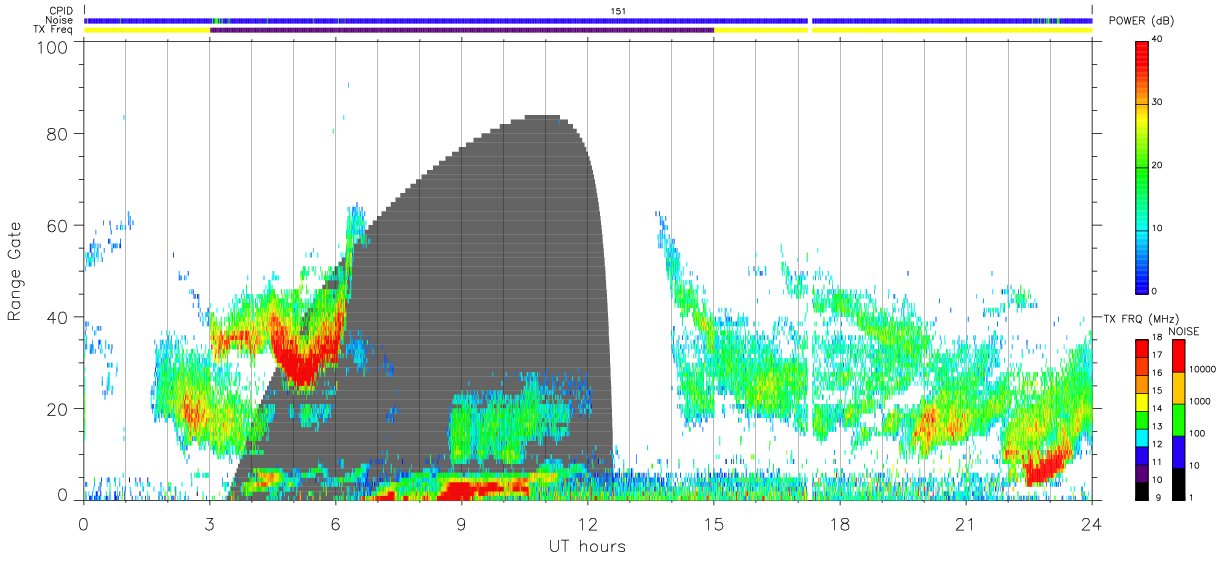Click the red top of the power color bar

coord(1142,55)
